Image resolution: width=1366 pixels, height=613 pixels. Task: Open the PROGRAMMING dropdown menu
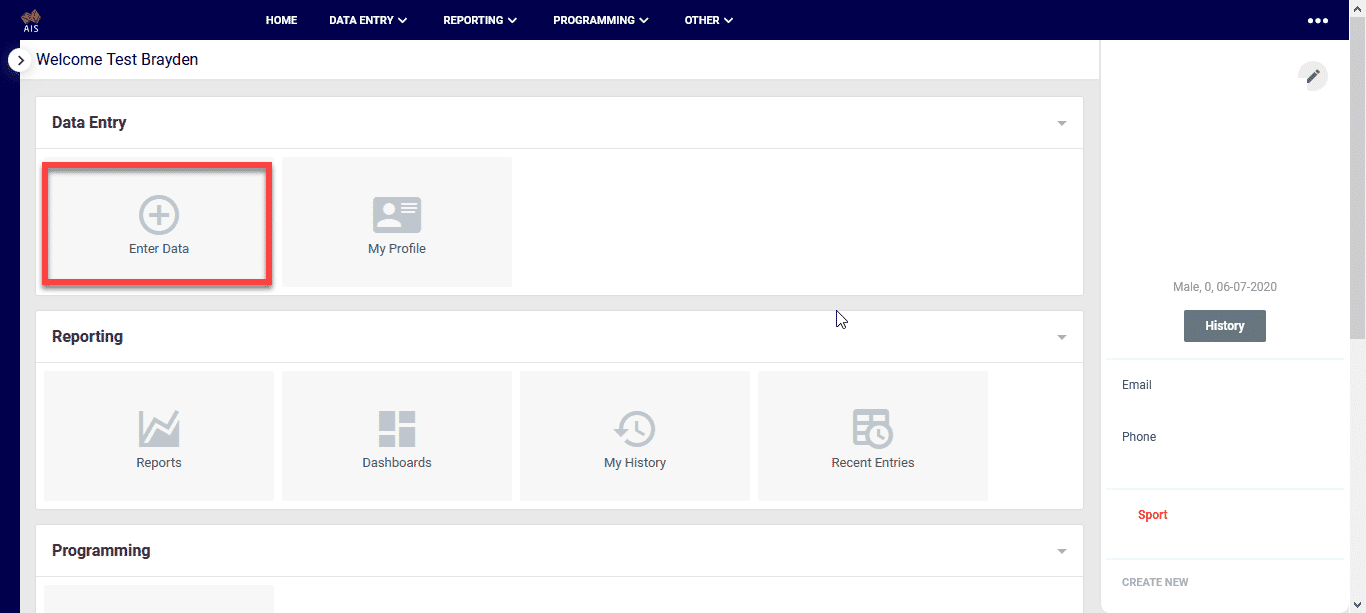601,20
